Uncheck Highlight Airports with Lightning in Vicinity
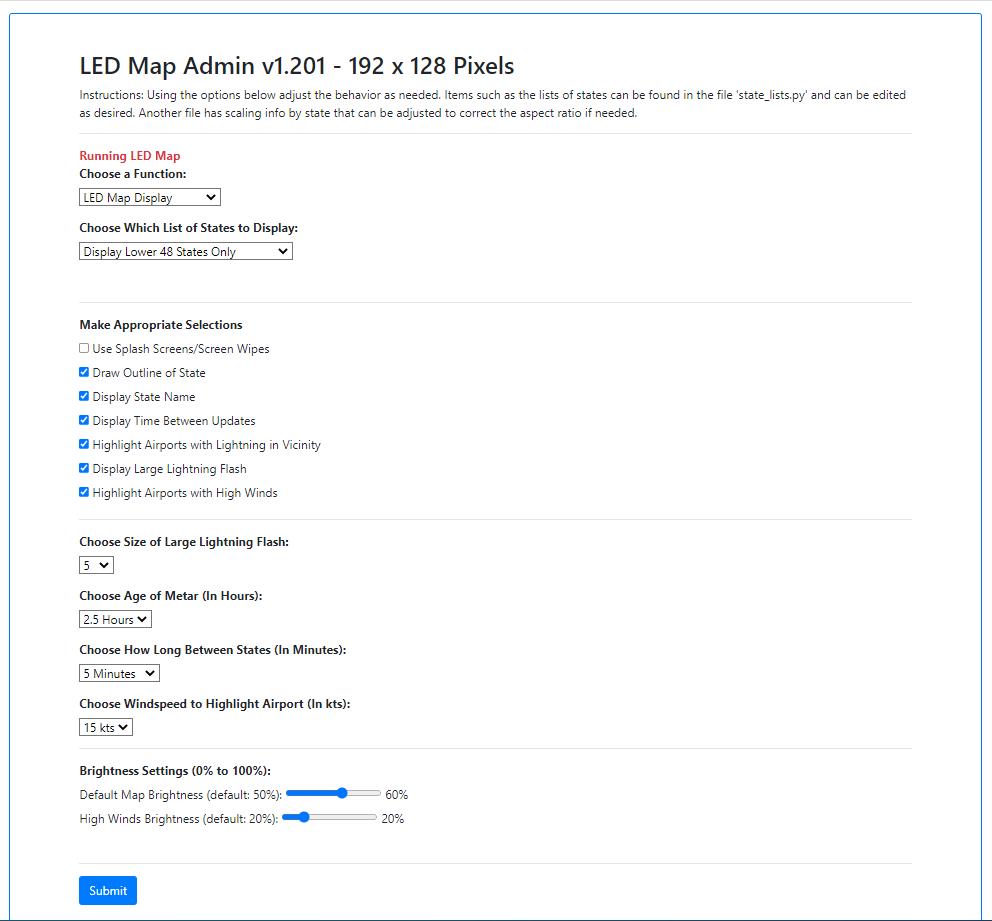Image resolution: width=992 pixels, height=921 pixels. point(84,445)
